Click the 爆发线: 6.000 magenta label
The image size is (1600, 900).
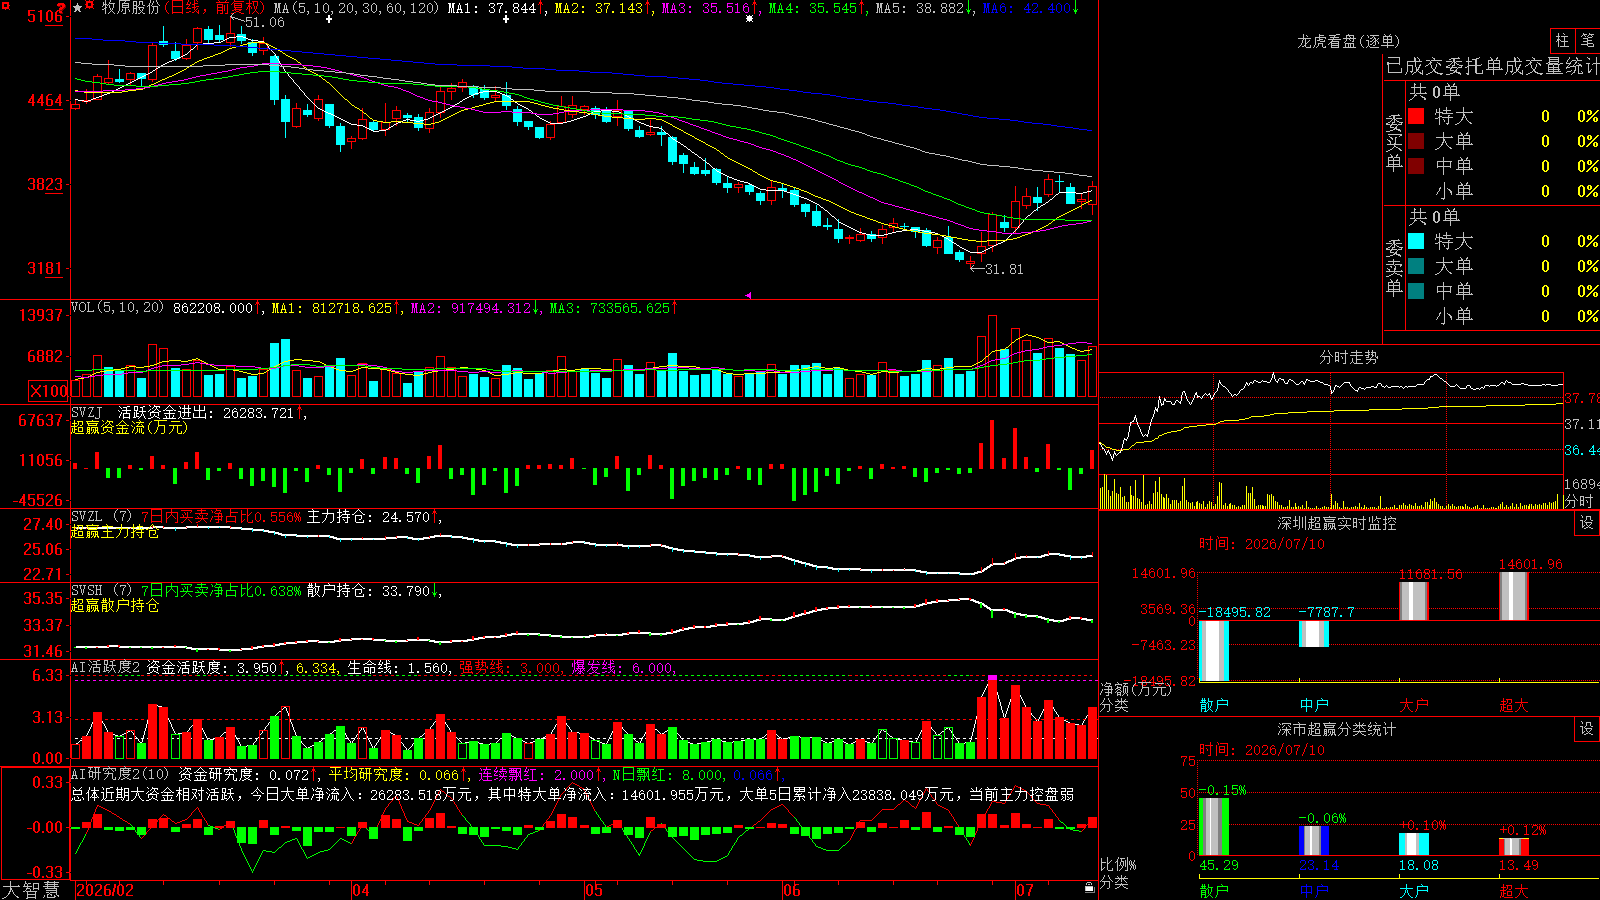(624, 668)
